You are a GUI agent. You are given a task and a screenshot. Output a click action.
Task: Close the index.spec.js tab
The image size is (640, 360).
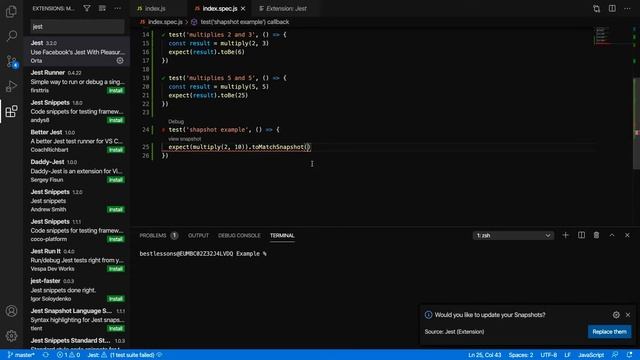pyautogui.click(x=243, y=8)
